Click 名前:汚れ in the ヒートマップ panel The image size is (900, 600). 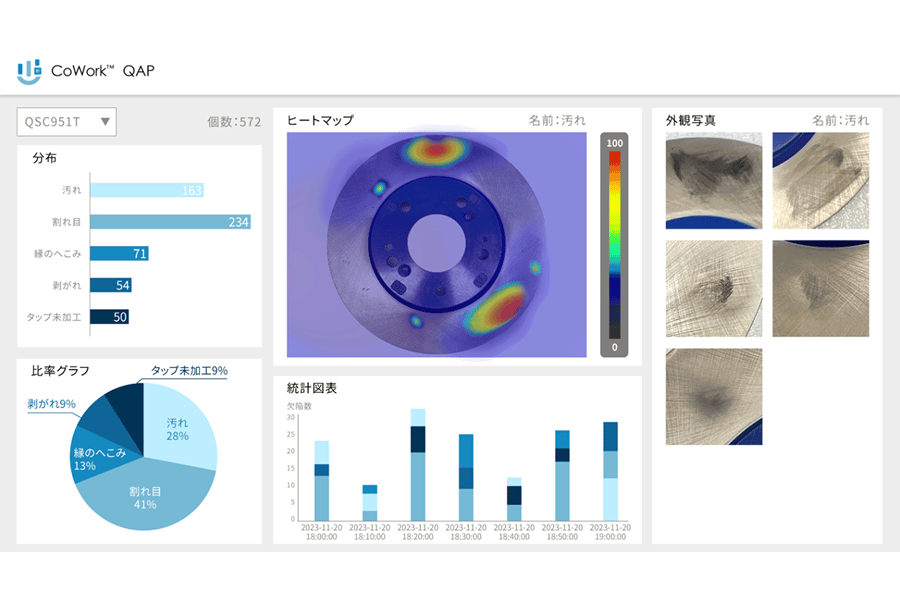point(557,120)
